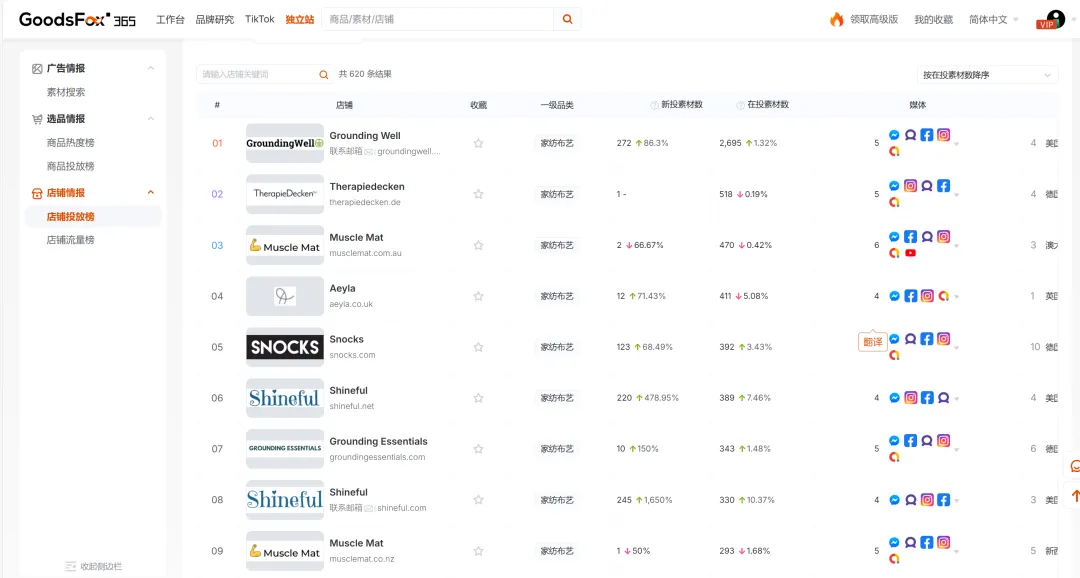This screenshot has width=1080, height=578.
Task: Click Audience Network icon in Snocks row
Action: [911, 339]
